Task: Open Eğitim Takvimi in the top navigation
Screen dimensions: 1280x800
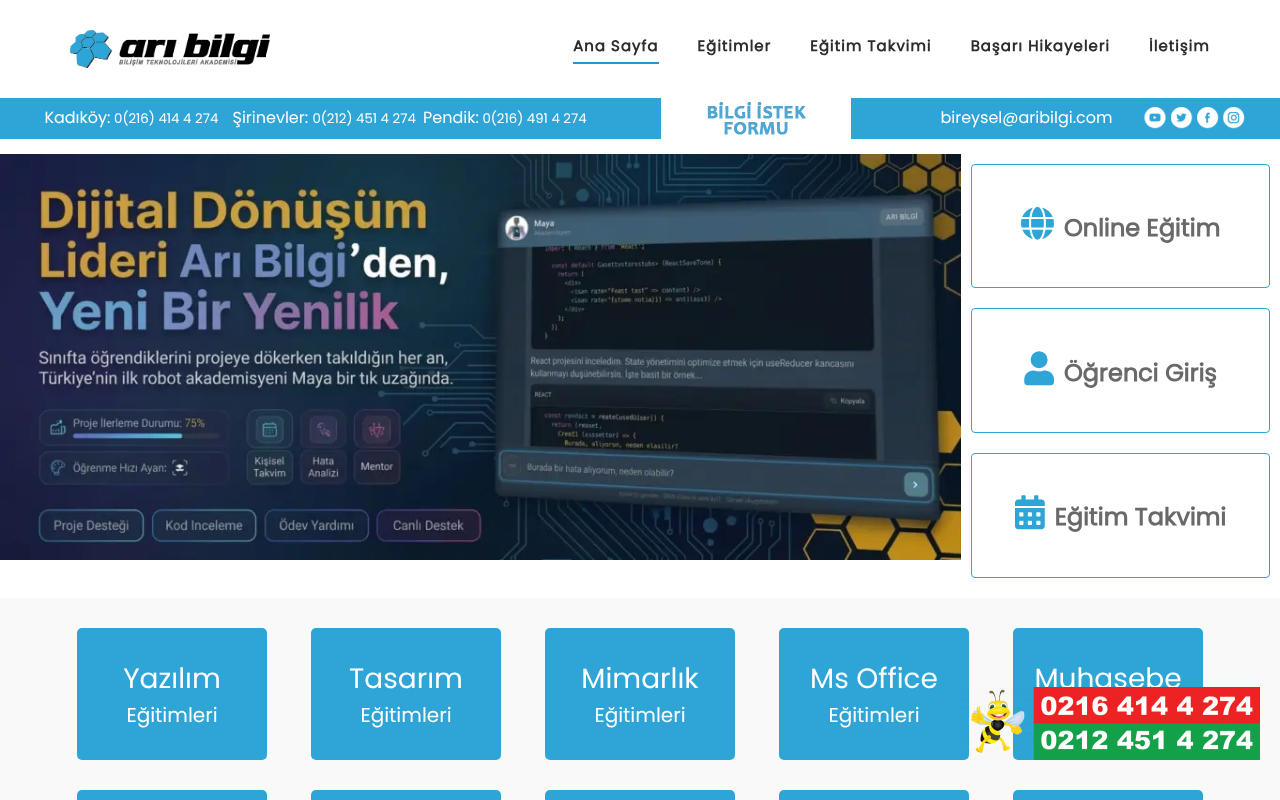Action: tap(870, 46)
